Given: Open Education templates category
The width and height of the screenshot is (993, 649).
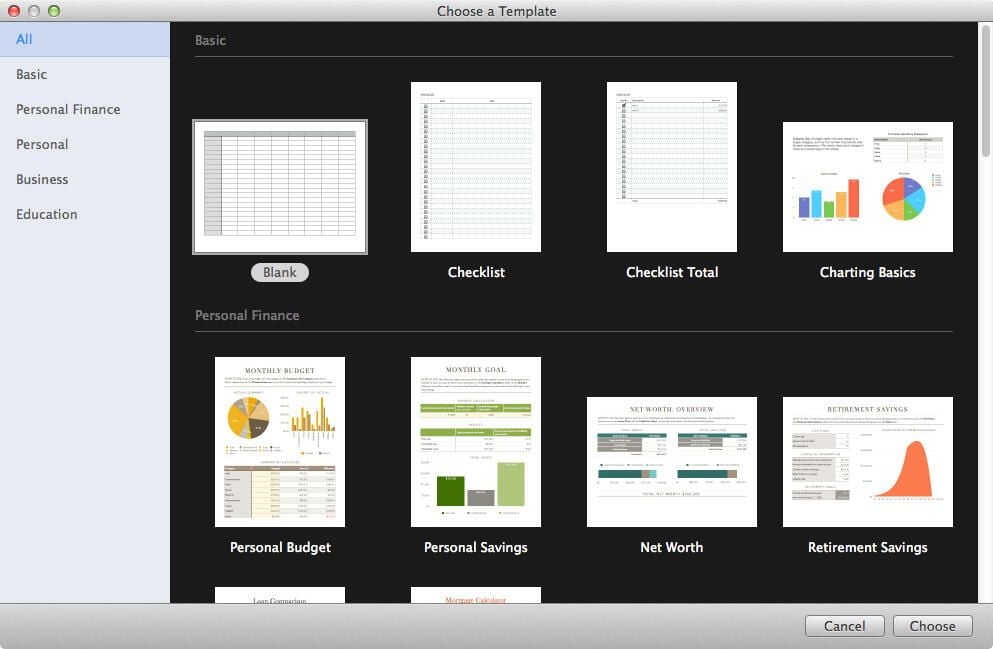Looking at the screenshot, I should tap(85, 214).
